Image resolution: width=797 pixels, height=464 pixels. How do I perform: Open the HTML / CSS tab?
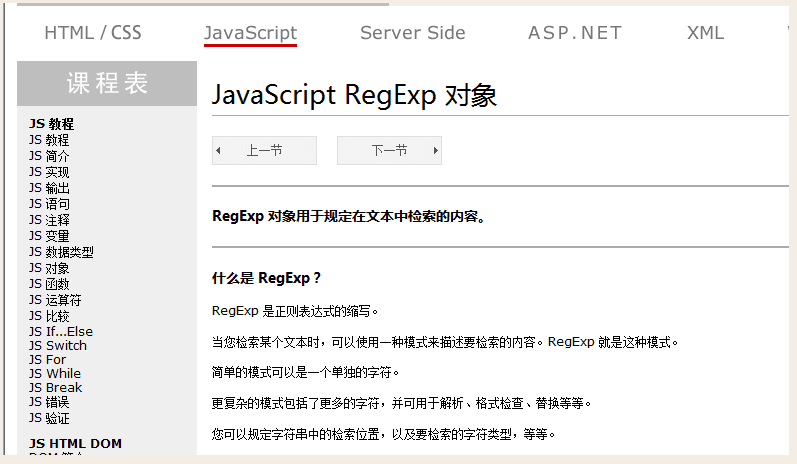93,33
